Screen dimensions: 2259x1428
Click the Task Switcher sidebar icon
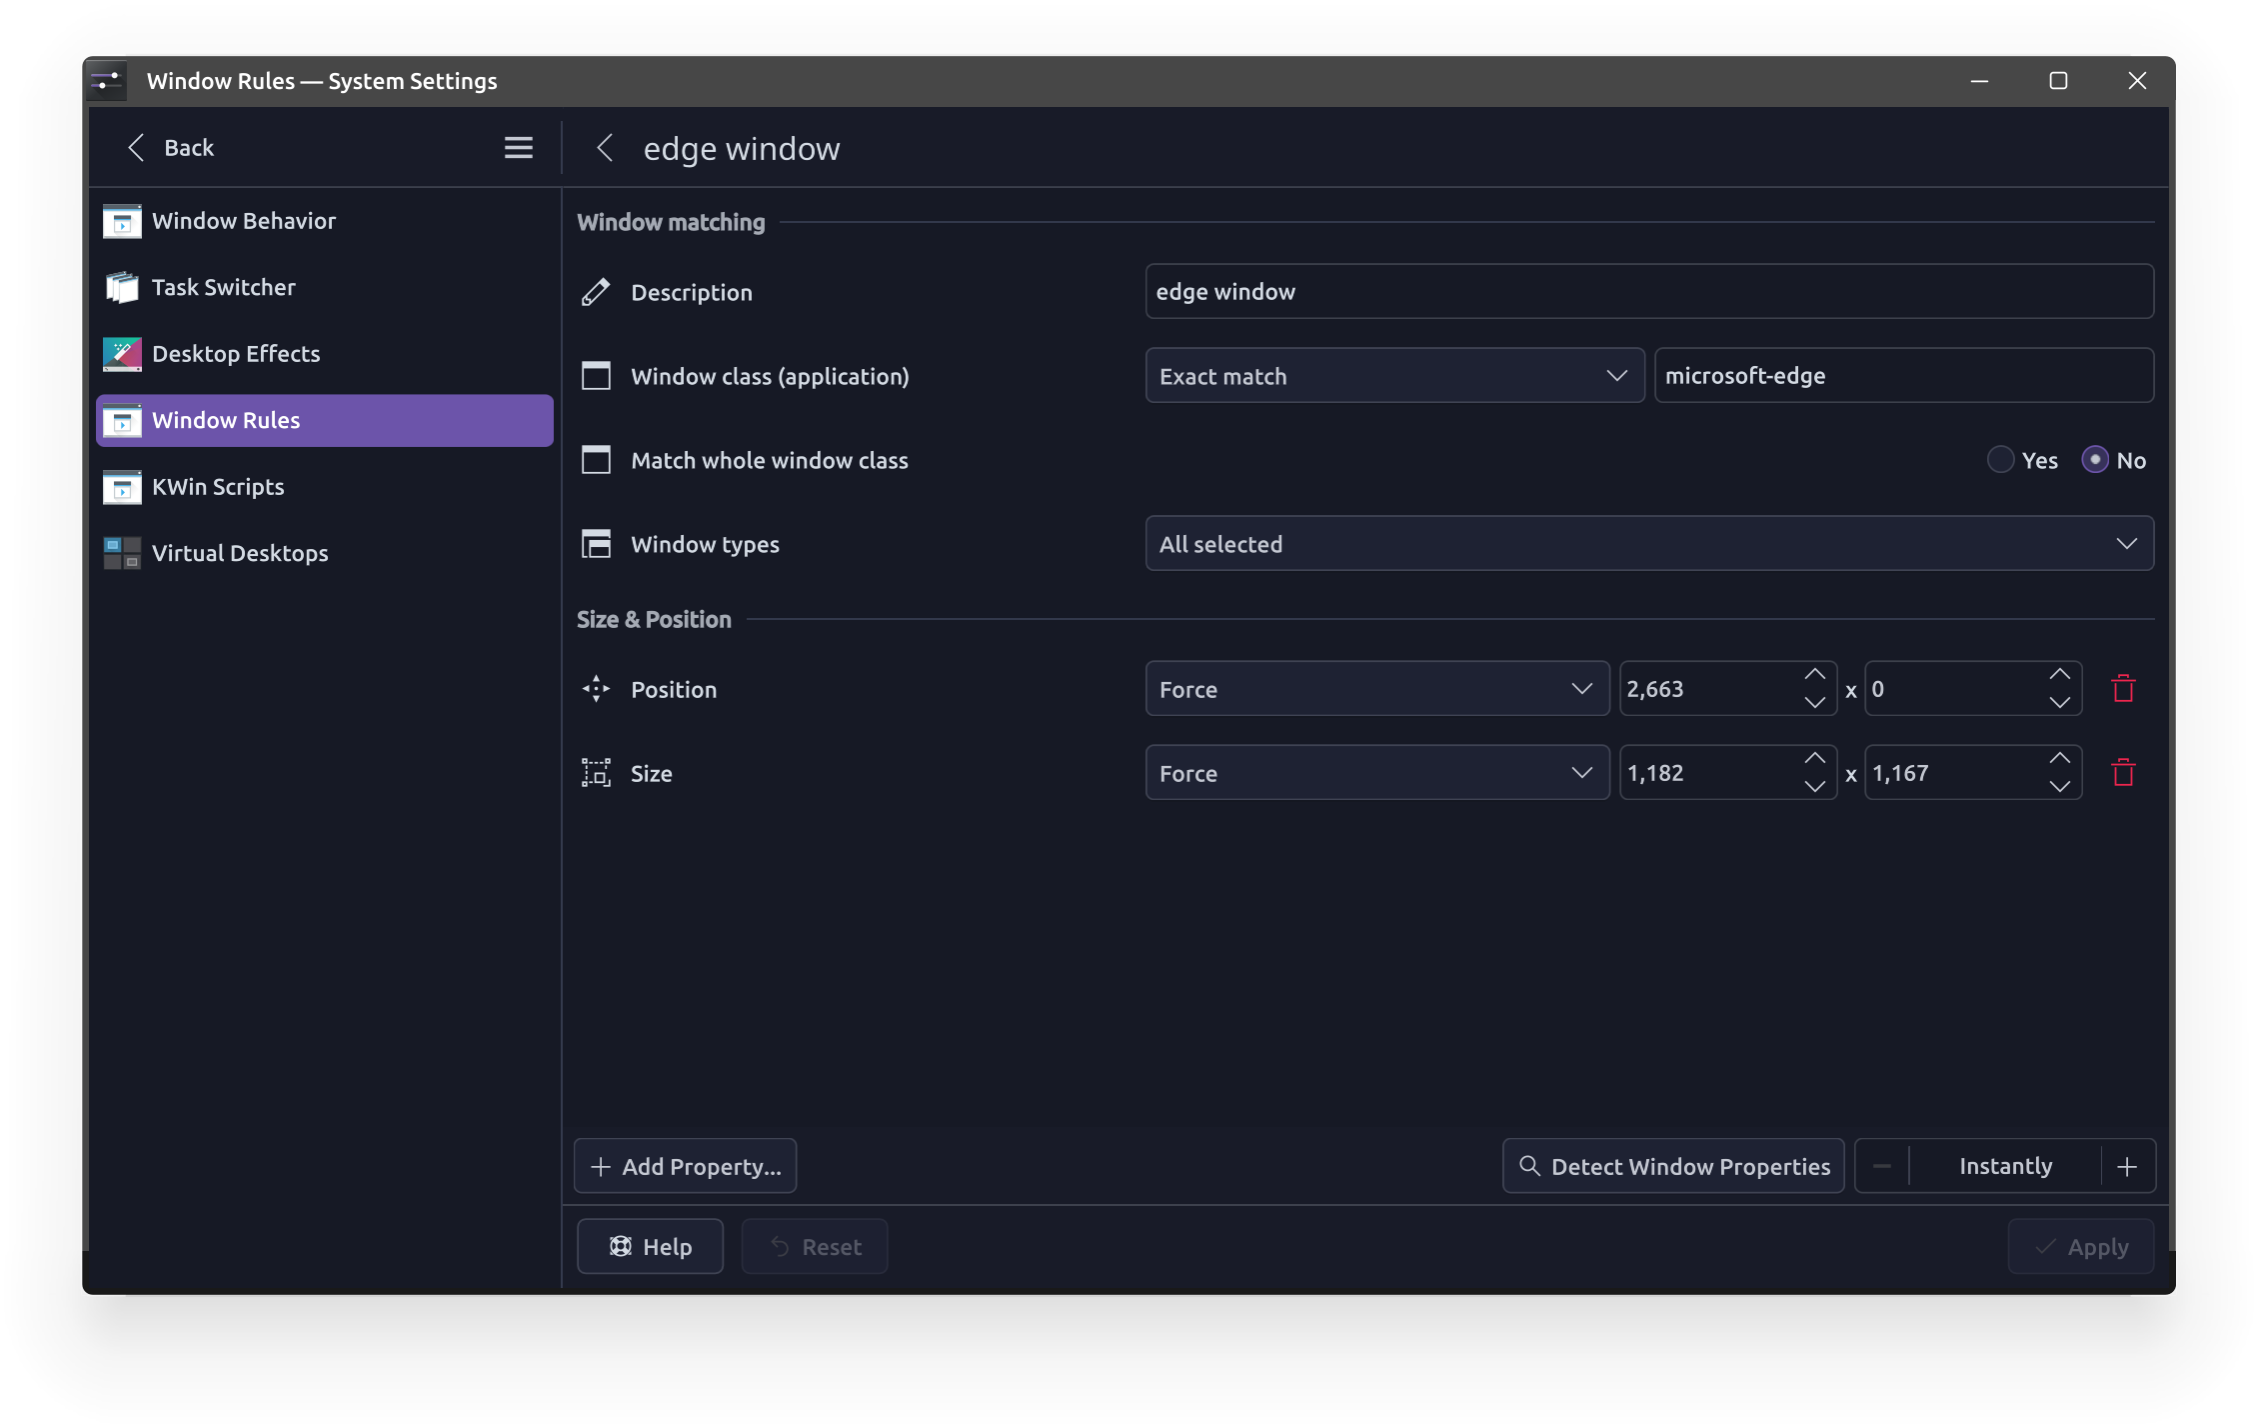[122, 287]
